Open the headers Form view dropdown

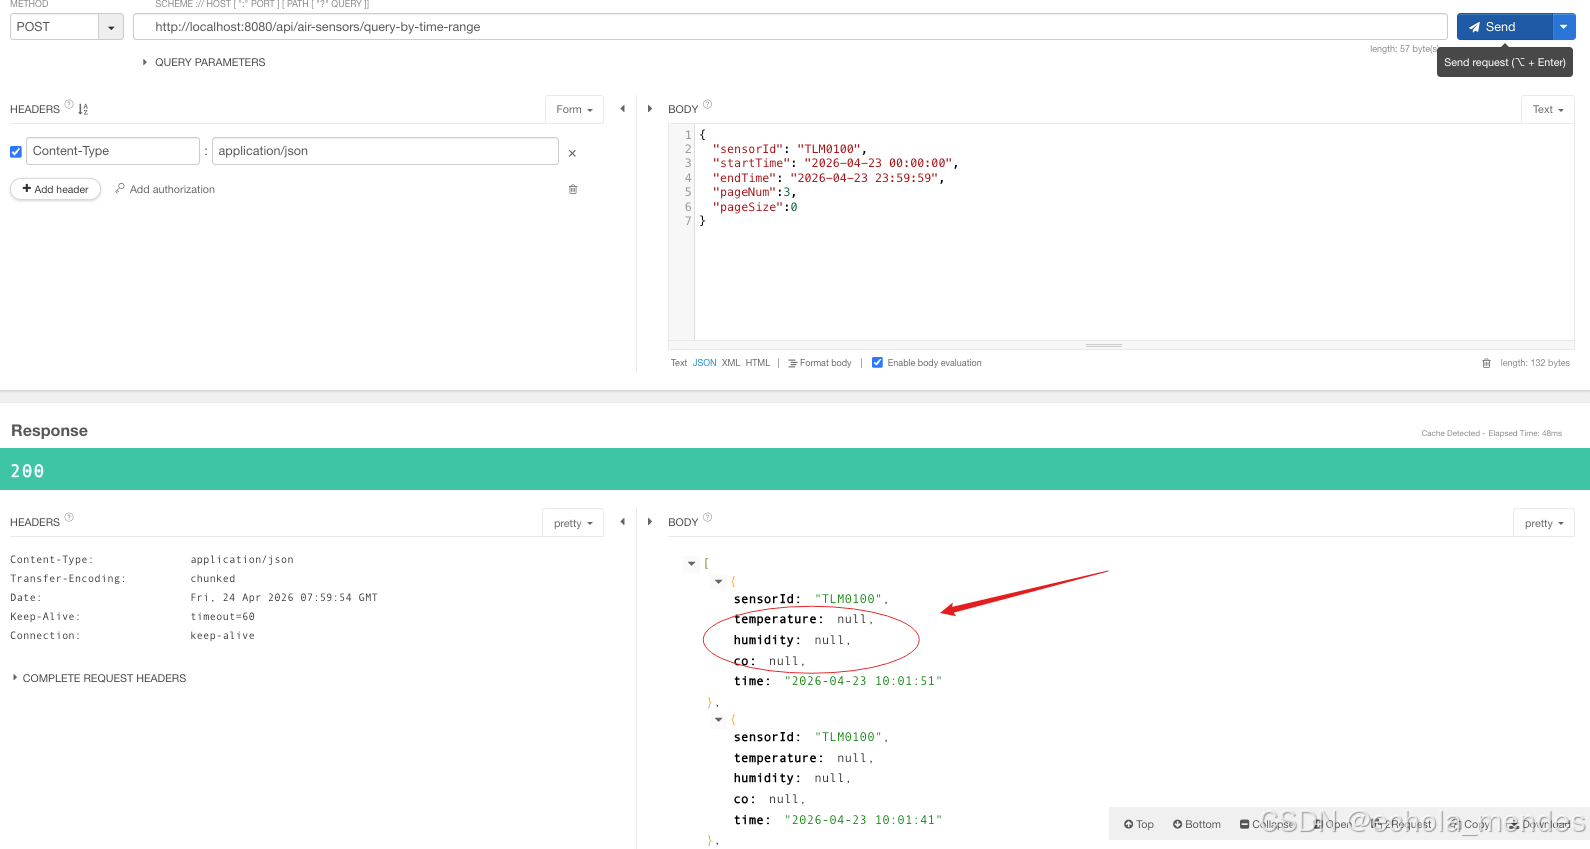(x=574, y=109)
